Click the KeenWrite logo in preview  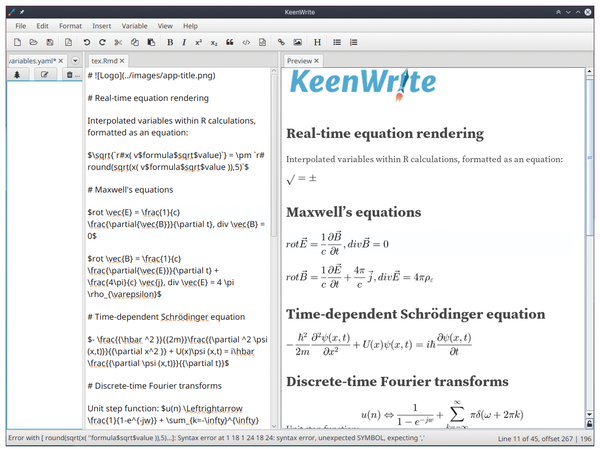coord(363,83)
